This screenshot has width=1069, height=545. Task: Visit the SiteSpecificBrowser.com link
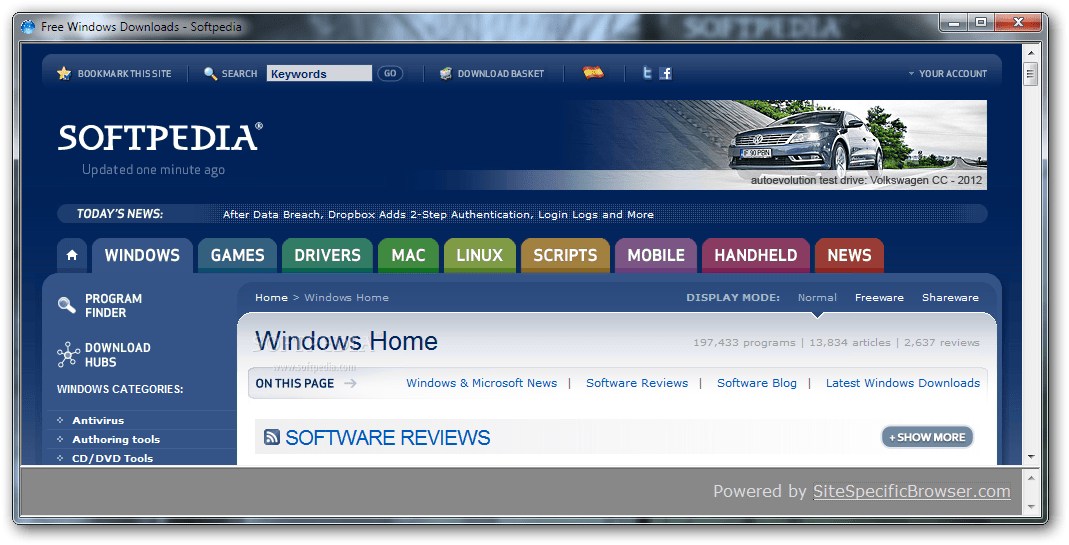coord(912,491)
